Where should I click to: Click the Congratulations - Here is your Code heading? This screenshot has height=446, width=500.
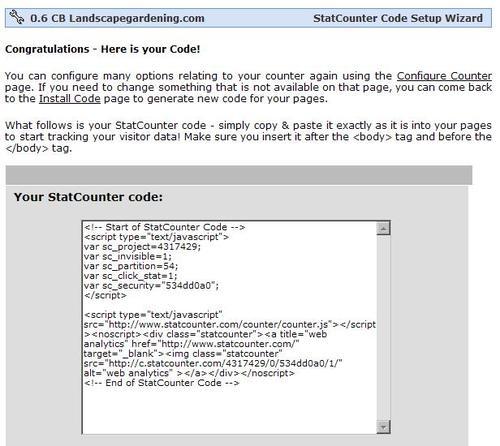click(x=103, y=49)
